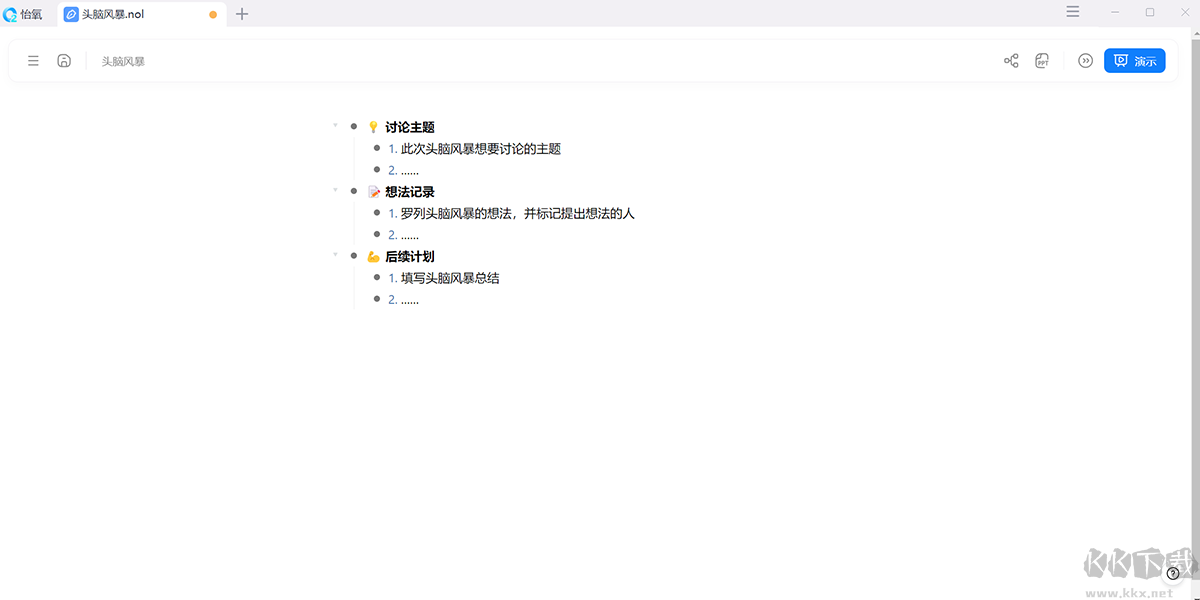Add a new tab with plus

(242, 14)
